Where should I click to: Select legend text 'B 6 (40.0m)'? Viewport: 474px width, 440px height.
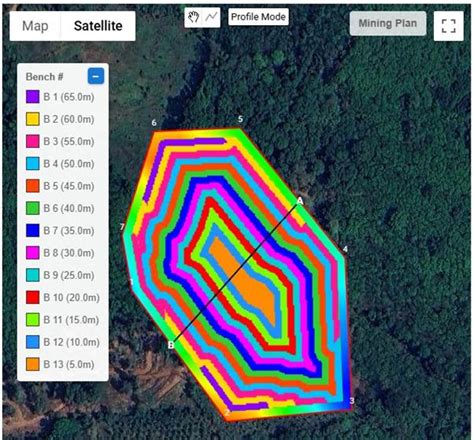click(x=69, y=209)
